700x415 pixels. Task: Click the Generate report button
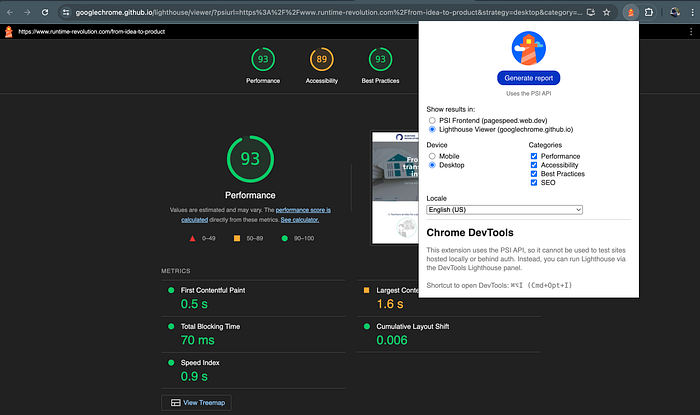tap(529, 78)
